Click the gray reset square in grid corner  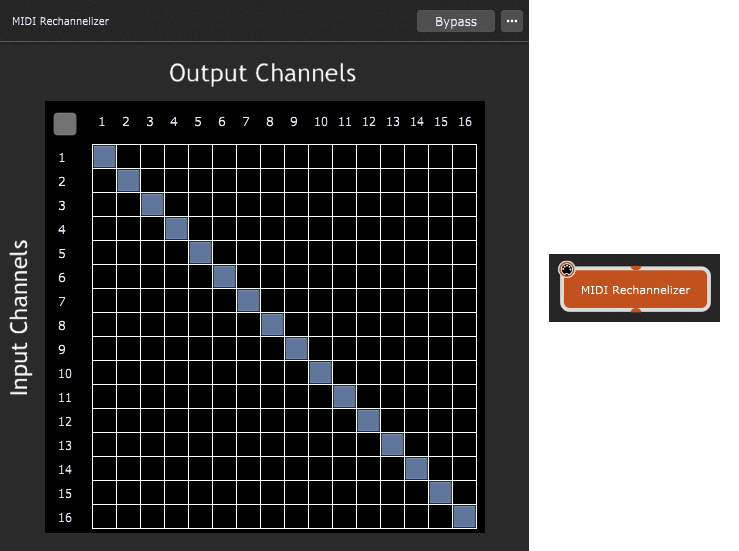[x=65, y=124]
